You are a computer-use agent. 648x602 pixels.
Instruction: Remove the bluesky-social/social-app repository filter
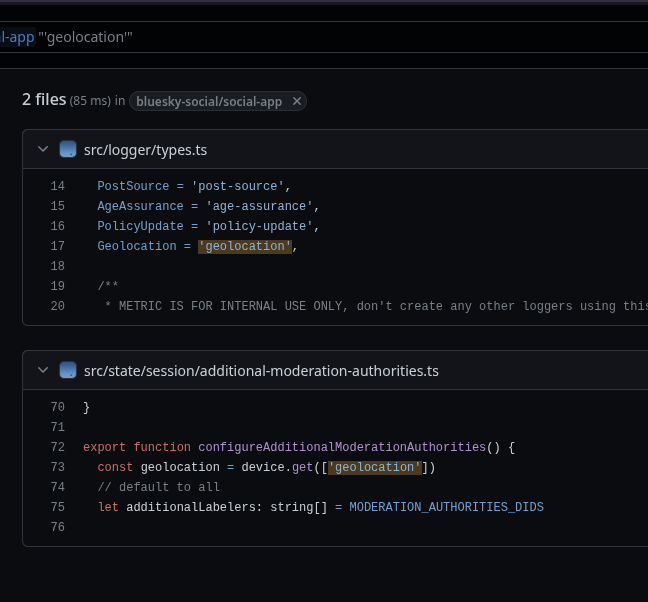click(x=297, y=101)
